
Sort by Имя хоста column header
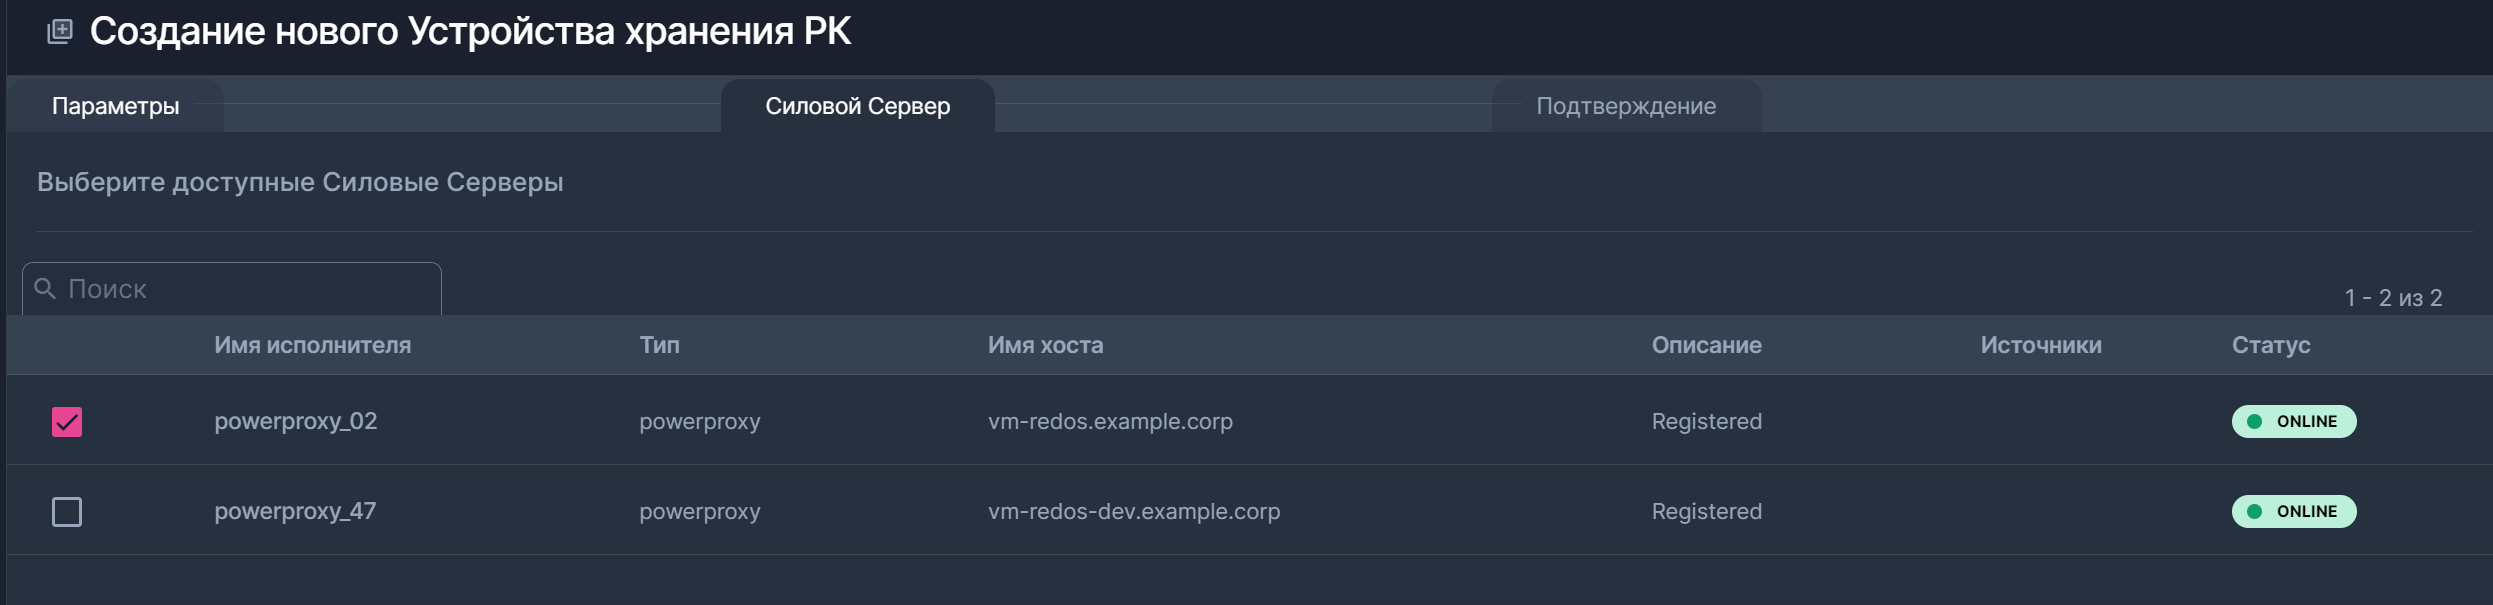click(1045, 345)
